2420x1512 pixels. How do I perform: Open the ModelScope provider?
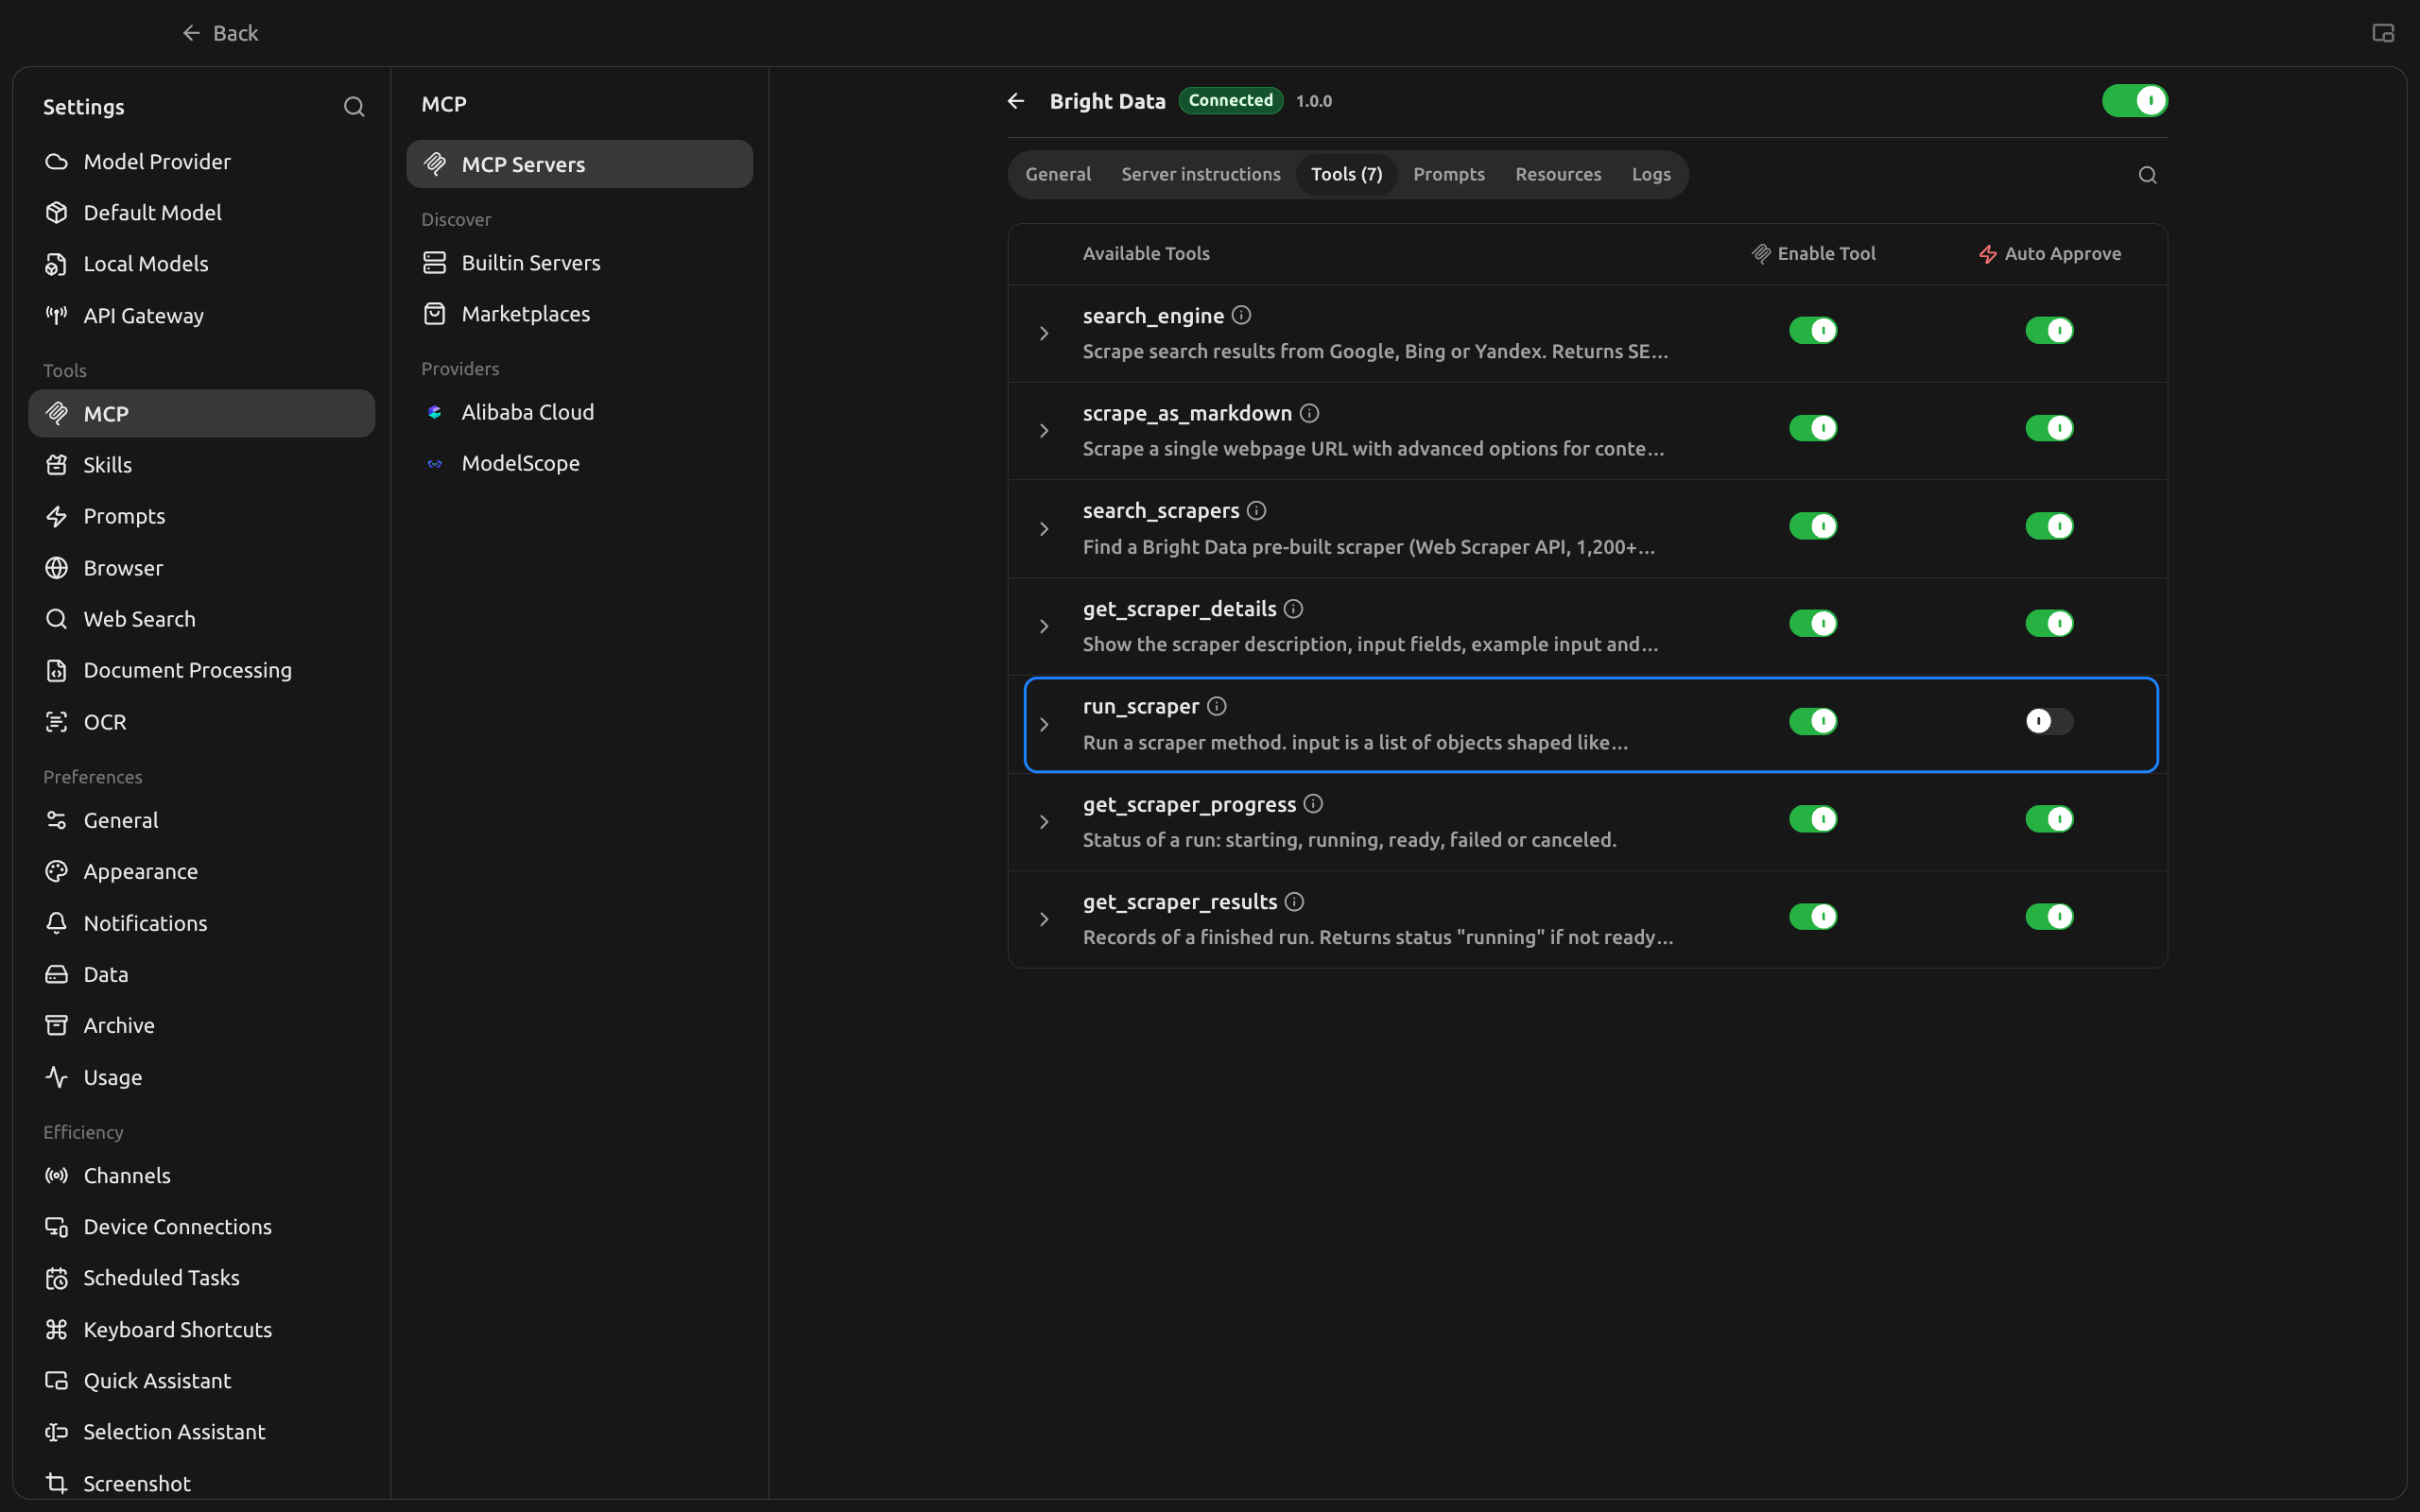pos(579,463)
